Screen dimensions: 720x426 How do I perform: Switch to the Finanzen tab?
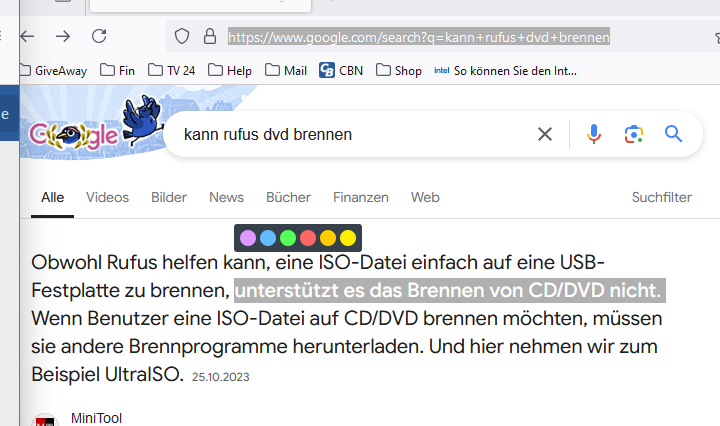[361, 197]
